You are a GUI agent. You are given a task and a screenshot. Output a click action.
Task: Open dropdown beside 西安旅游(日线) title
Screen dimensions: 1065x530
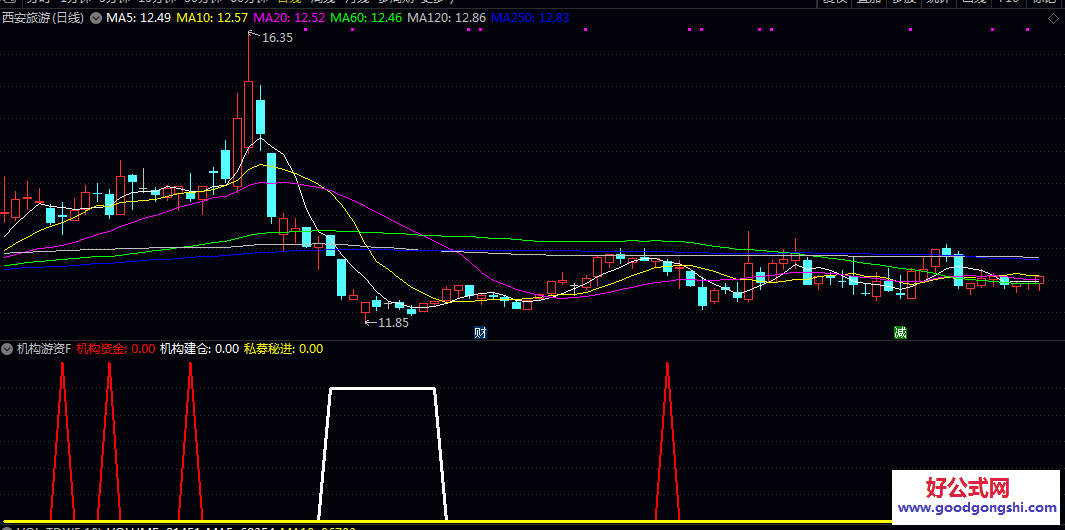96,18
